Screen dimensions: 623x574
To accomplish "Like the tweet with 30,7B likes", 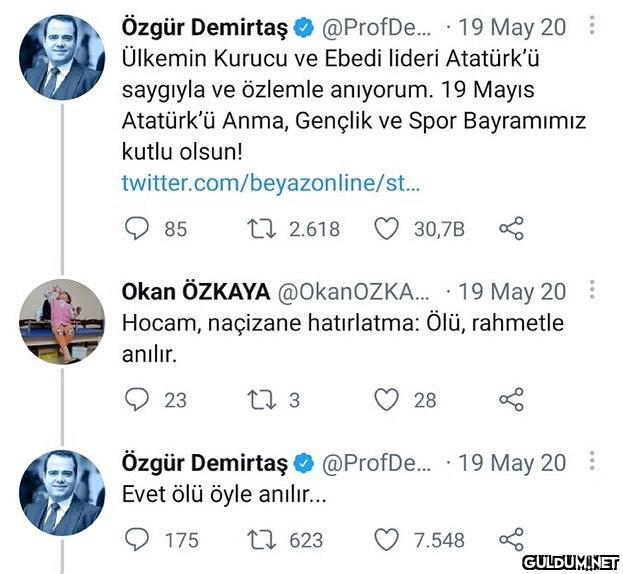I will click(387, 229).
